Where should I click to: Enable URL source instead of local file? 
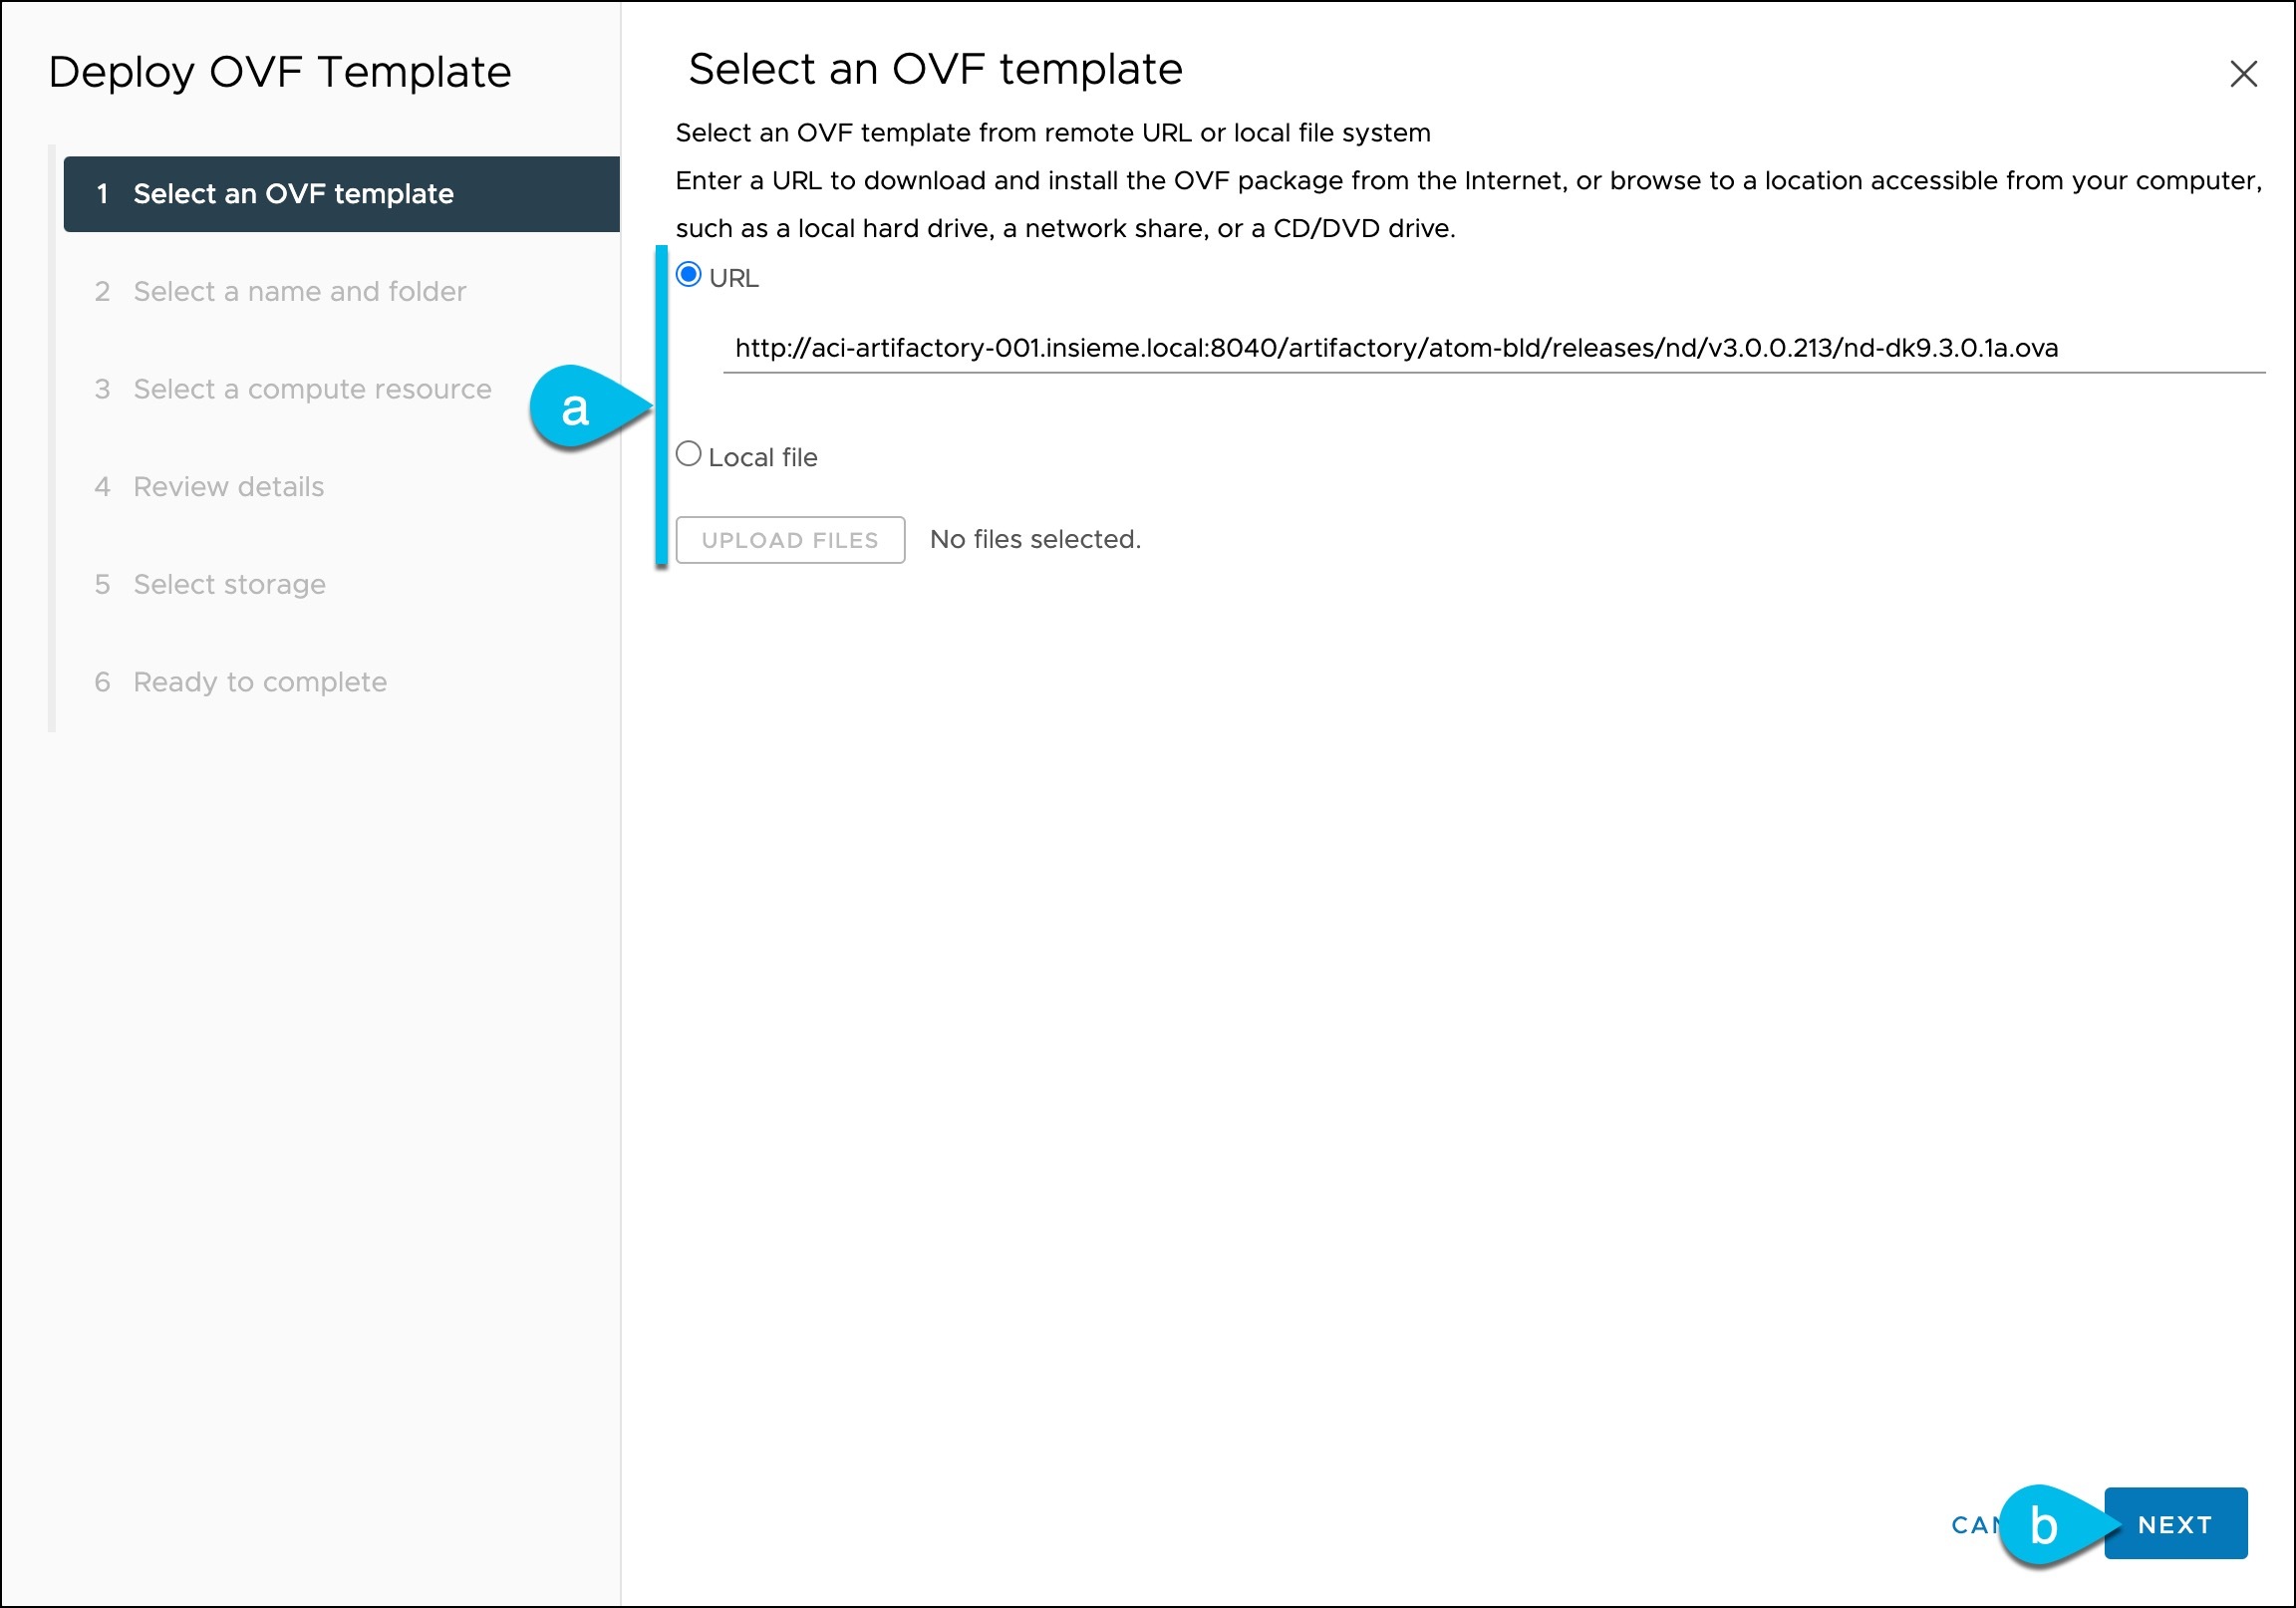[689, 274]
